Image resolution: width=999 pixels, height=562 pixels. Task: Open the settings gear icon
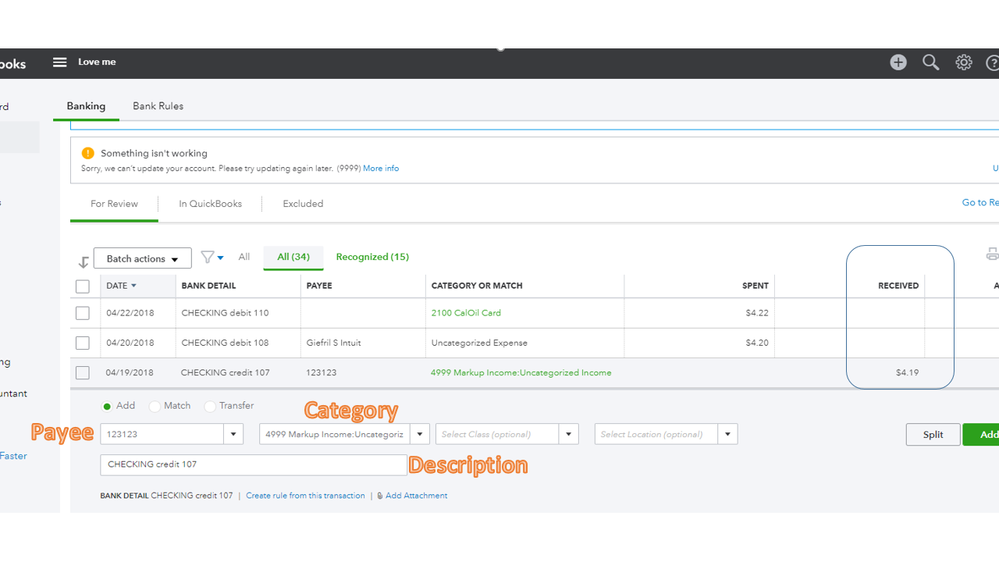(x=963, y=62)
